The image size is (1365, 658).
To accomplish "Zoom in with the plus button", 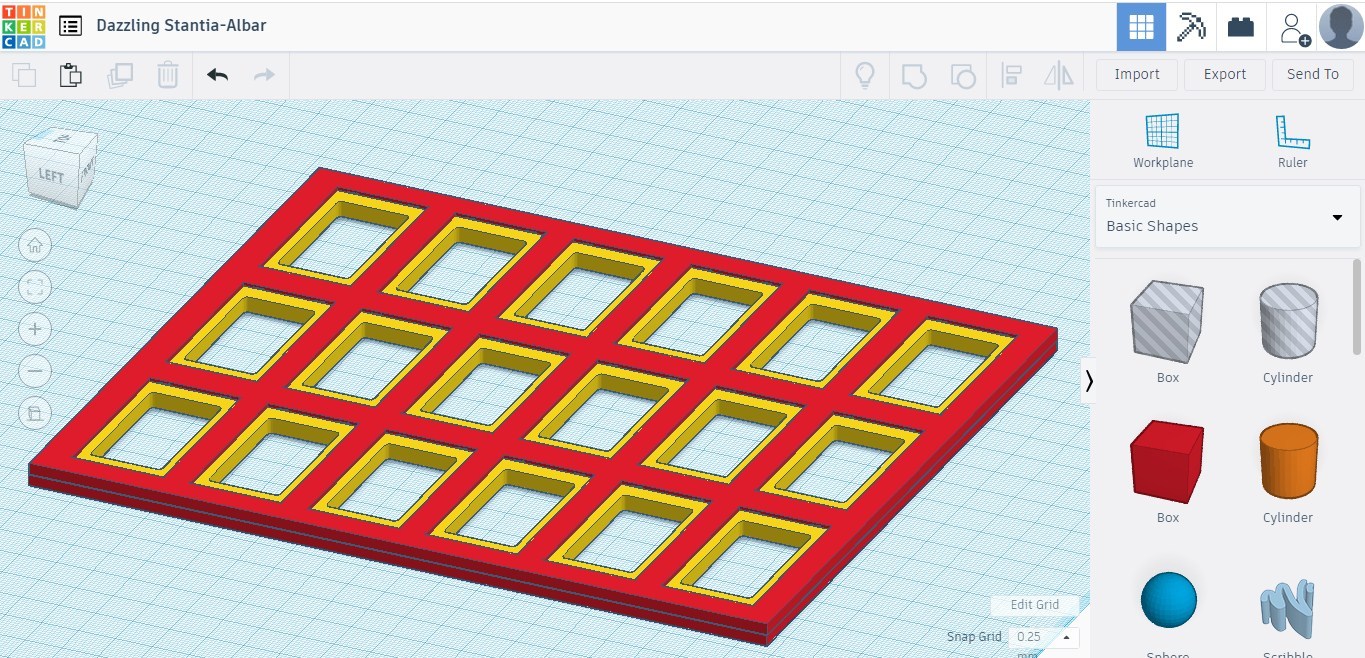I will [35, 329].
